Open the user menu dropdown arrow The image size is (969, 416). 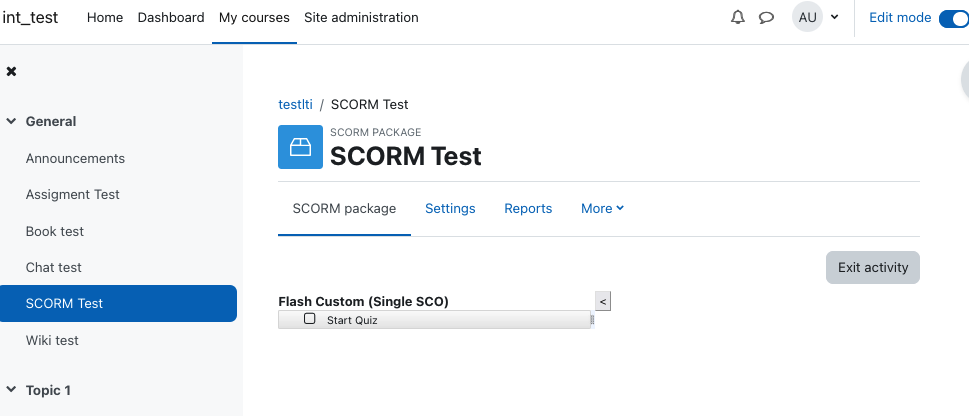[834, 17]
